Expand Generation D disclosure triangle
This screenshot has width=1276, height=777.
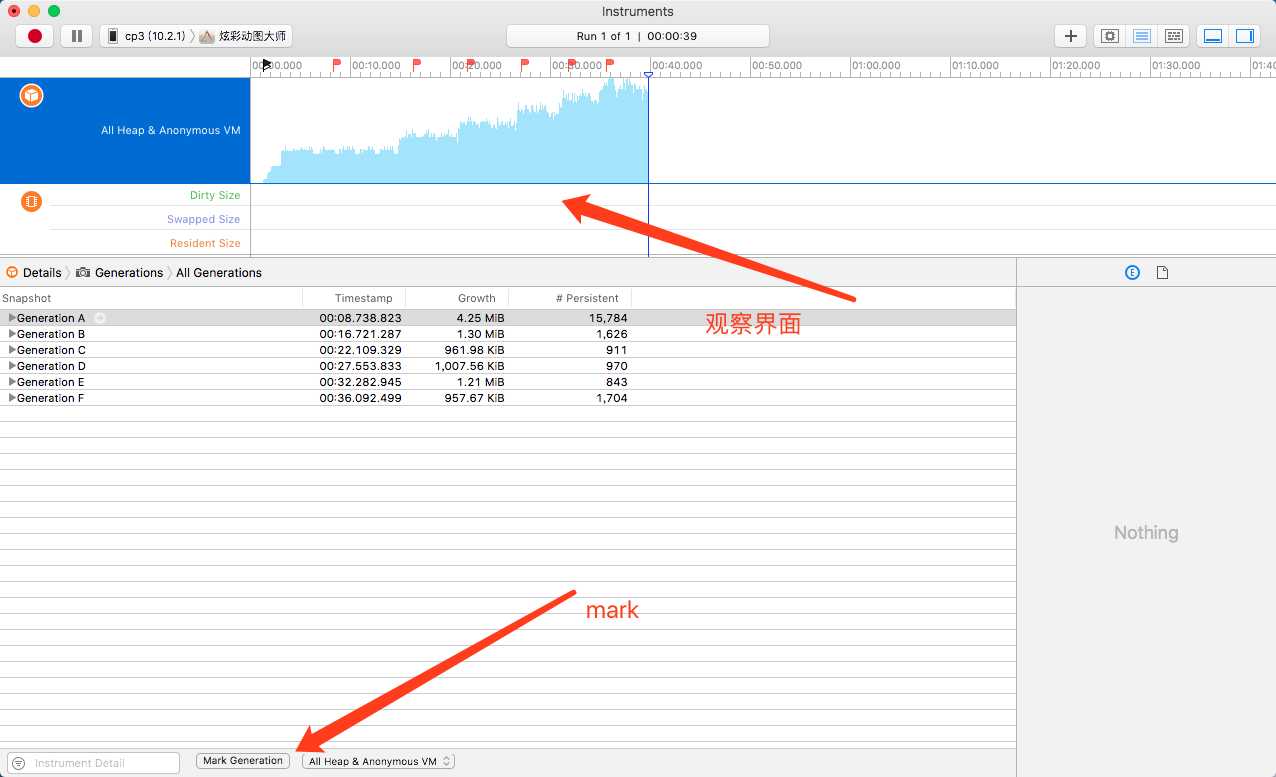(x=12, y=366)
